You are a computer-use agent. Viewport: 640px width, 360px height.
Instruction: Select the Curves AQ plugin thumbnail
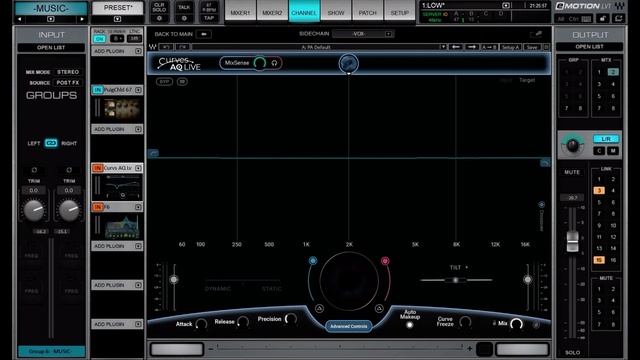tap(121, 187)
